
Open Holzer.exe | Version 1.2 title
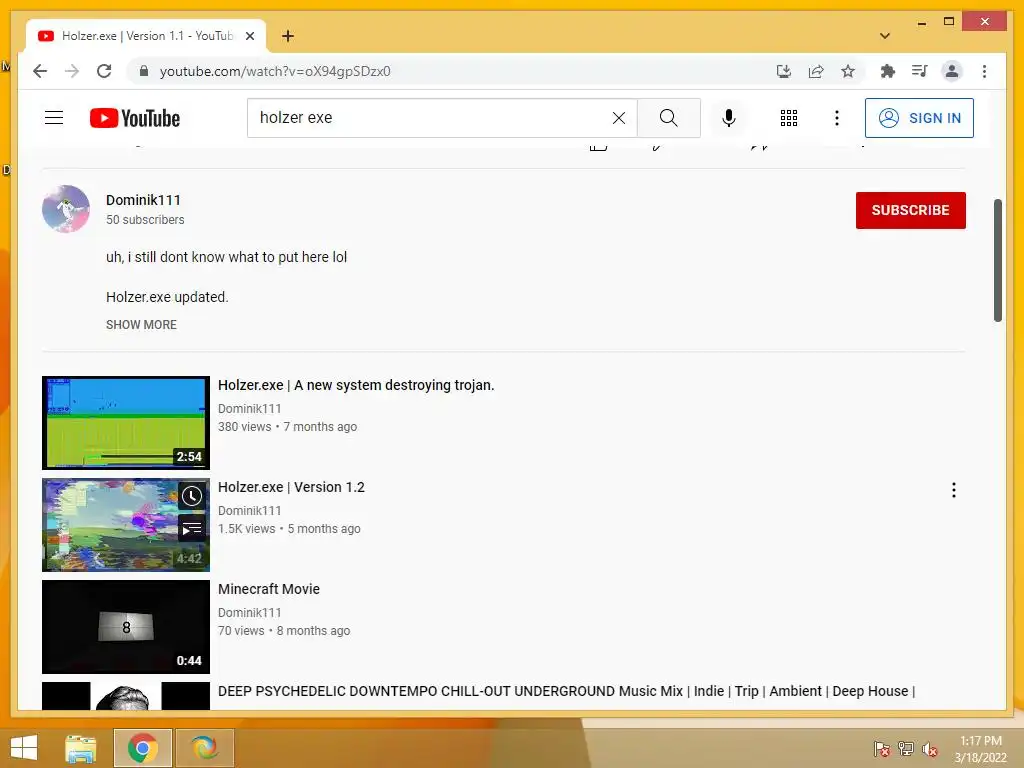point(291,487)
